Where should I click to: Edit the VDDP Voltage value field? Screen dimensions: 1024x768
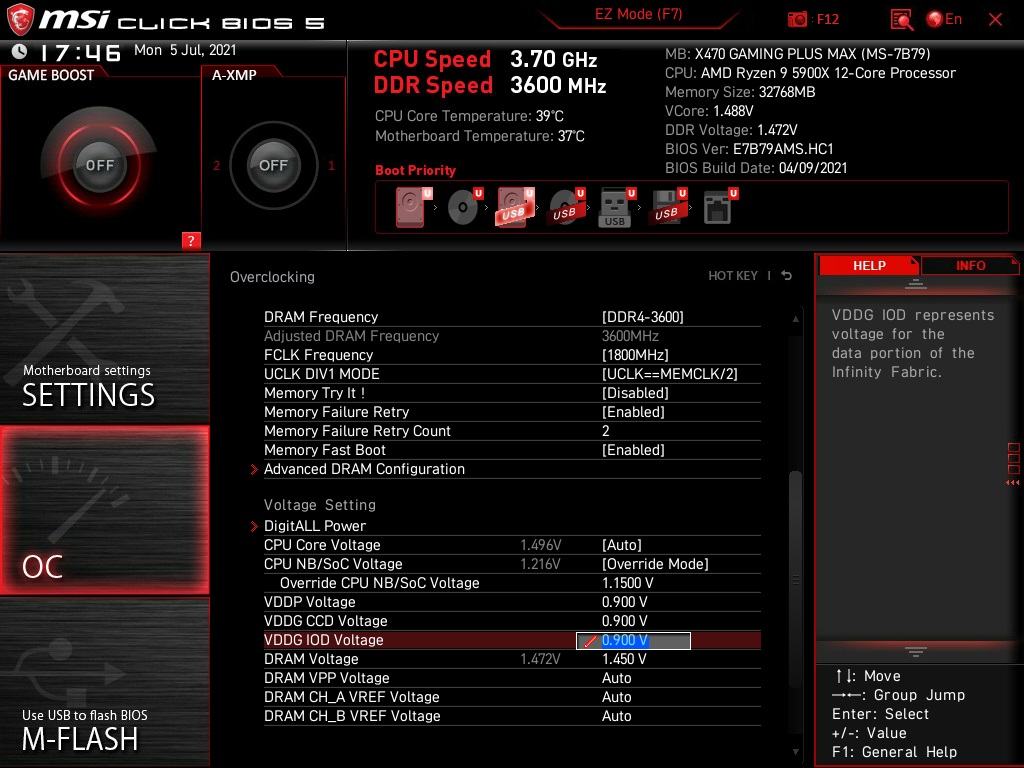click(624, 601)
